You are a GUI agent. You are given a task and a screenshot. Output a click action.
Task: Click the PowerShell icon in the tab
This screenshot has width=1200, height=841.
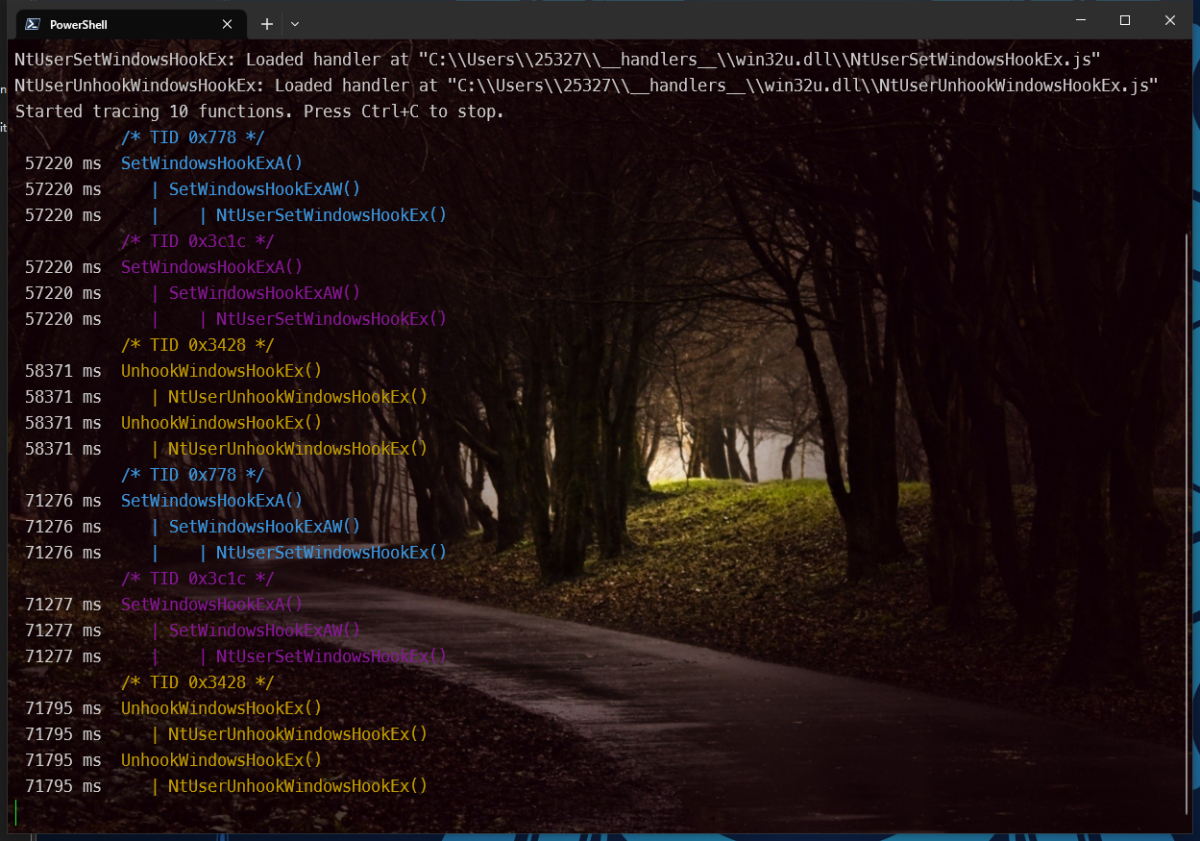click(x=32, y=24)
